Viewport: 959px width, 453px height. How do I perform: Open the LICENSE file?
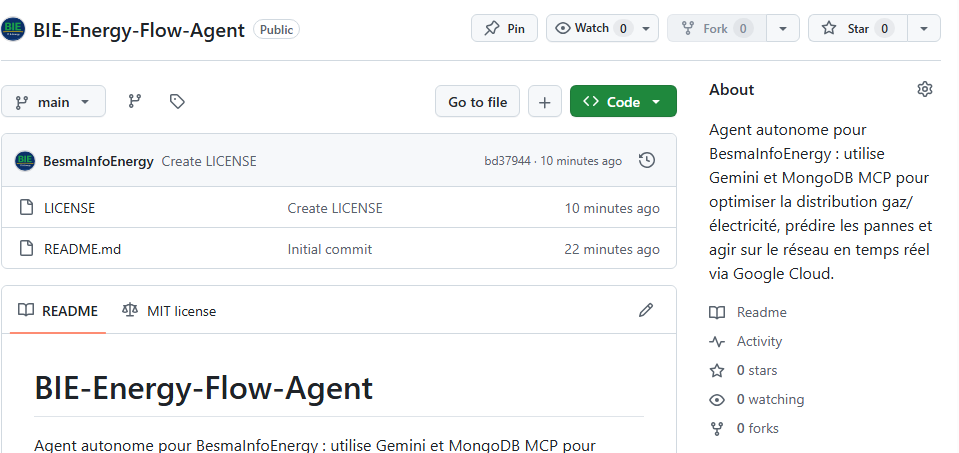70,208
